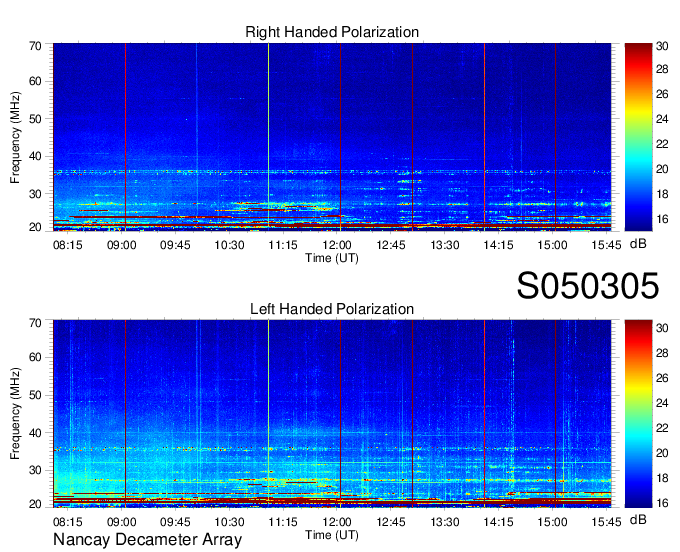Click the "28" value on Left Handed color bar

tap(662, 353)
